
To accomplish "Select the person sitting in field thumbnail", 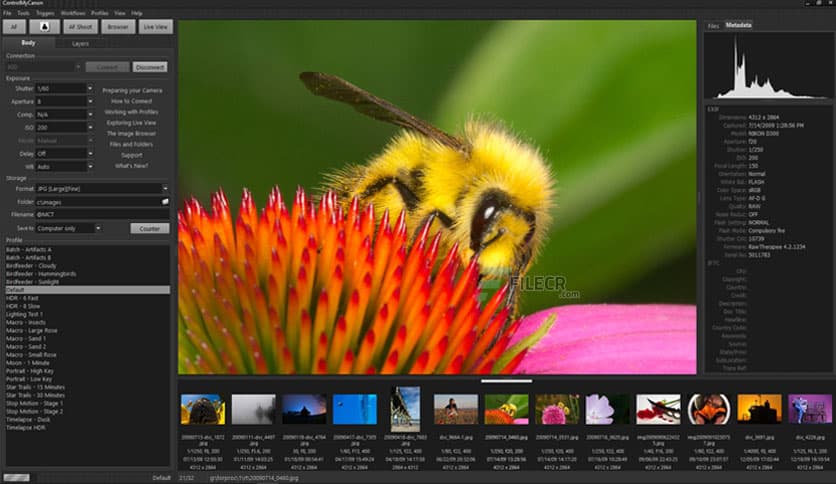I will point(456,409).
